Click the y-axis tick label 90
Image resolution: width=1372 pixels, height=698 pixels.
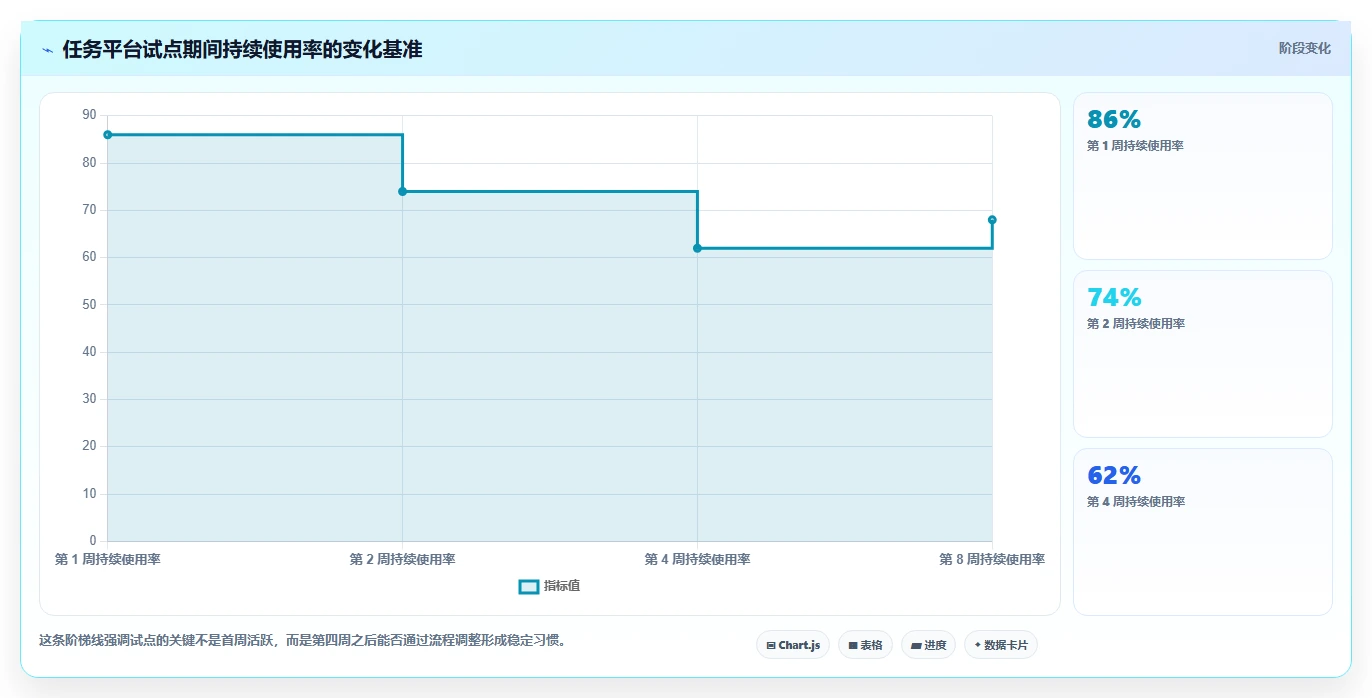click(x=90, y=115)
